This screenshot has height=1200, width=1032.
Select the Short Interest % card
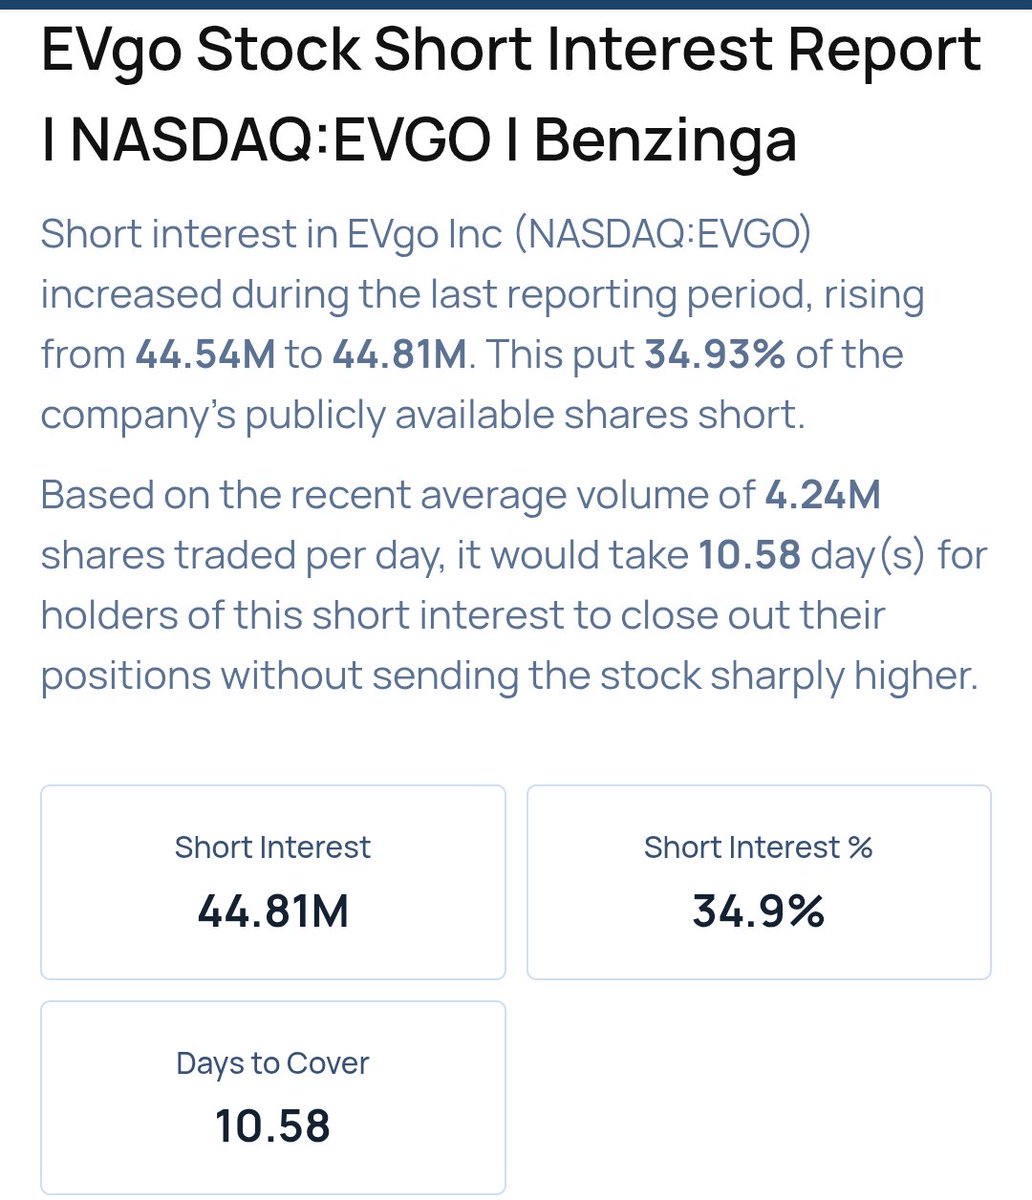pos(759,882)
